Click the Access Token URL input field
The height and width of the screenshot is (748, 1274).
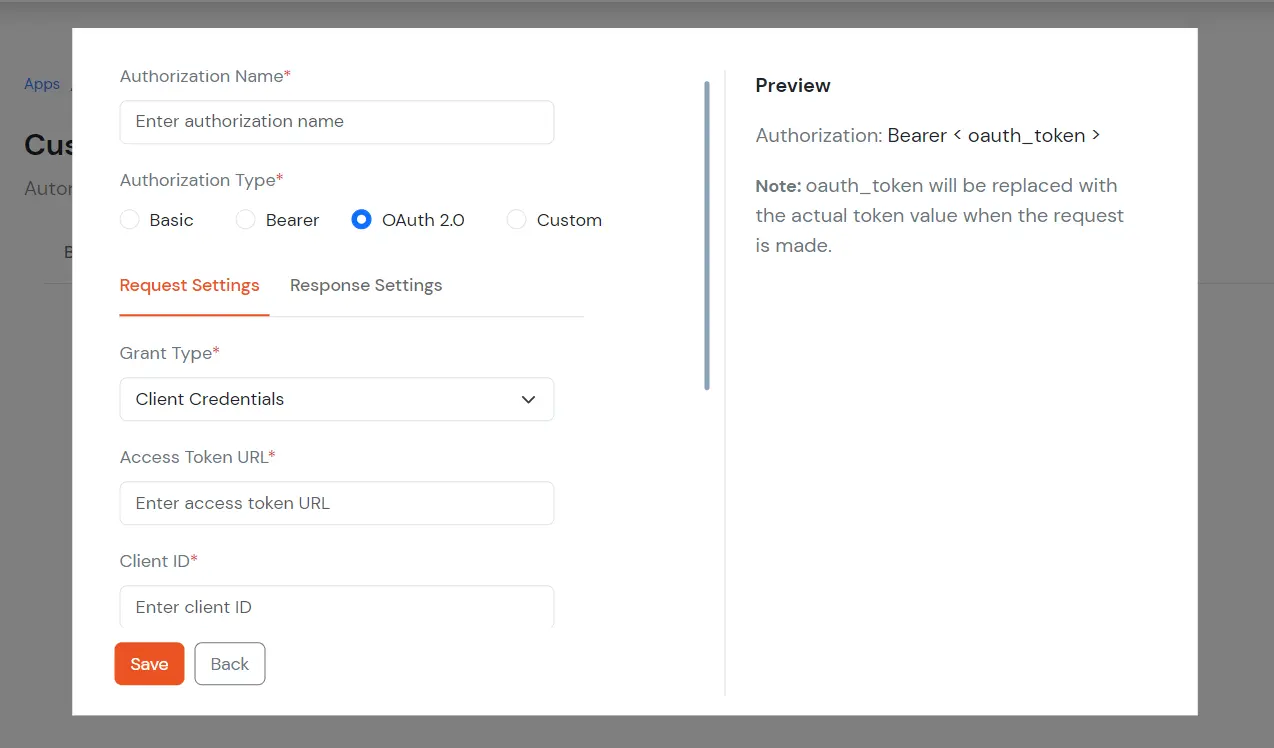(336, 503)
